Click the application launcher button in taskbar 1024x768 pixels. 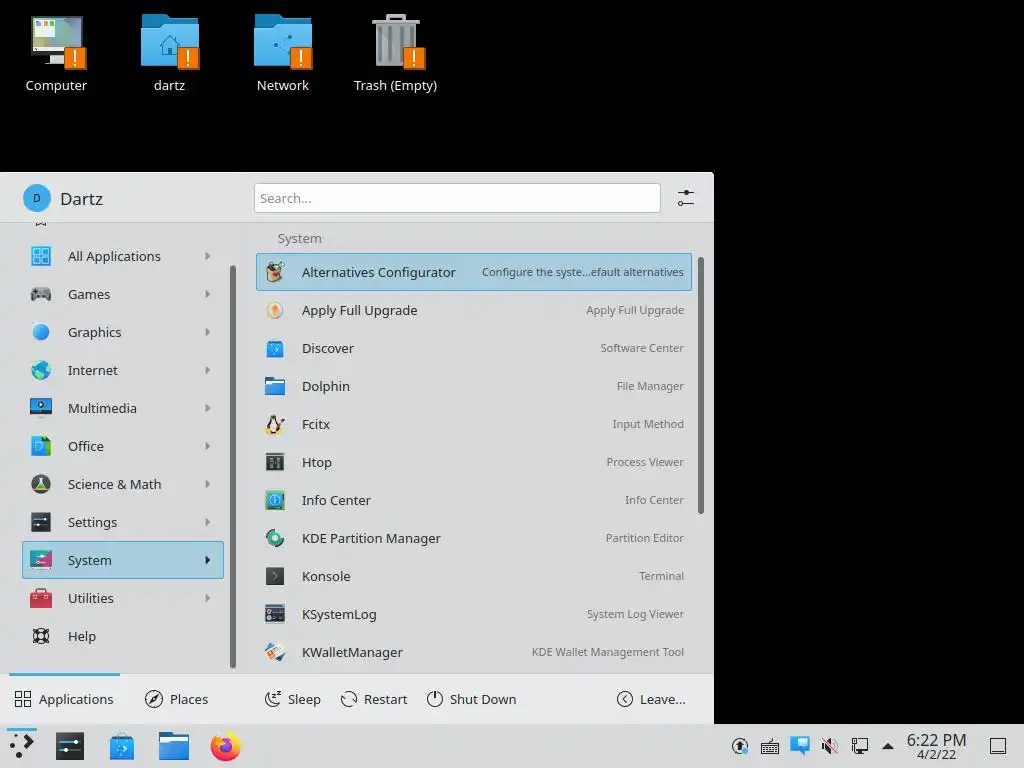coord(22,746)
